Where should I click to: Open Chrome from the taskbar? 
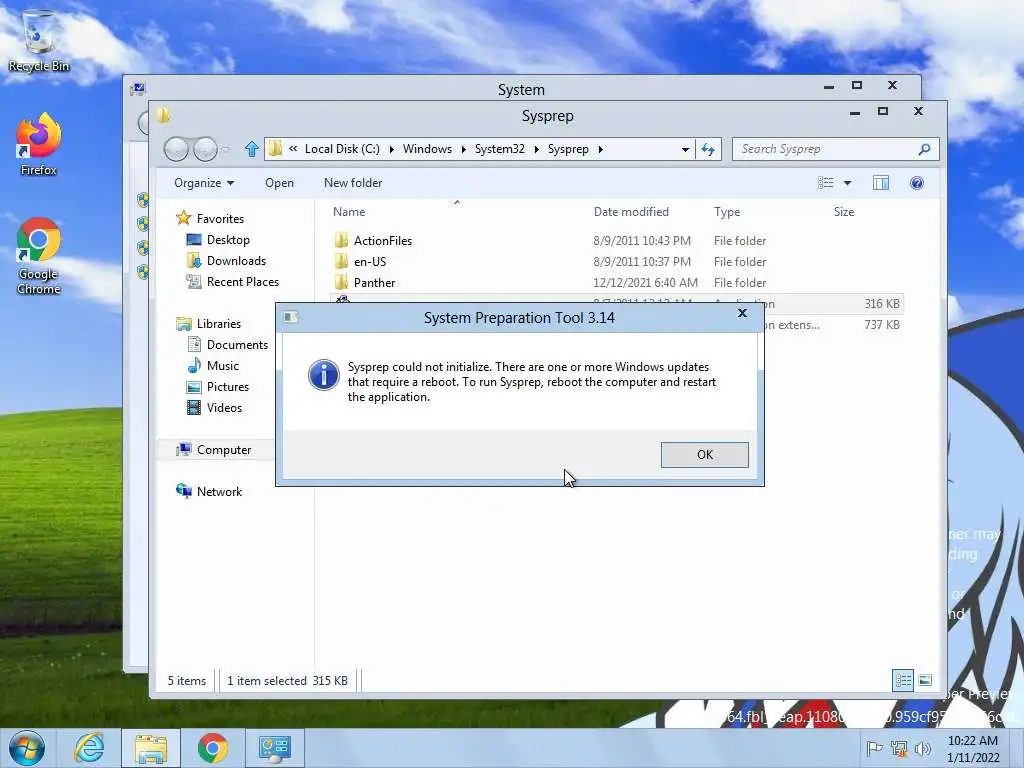coord(212,748)
